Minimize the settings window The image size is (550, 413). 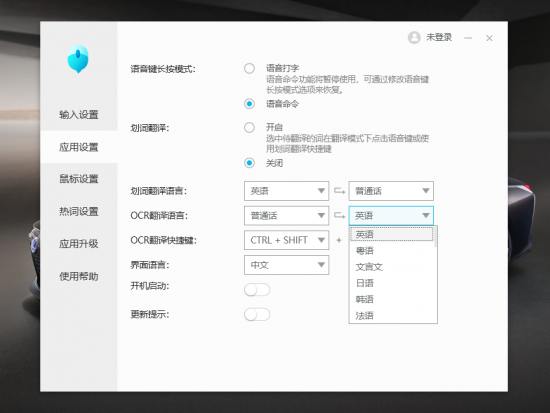[468, 38]
